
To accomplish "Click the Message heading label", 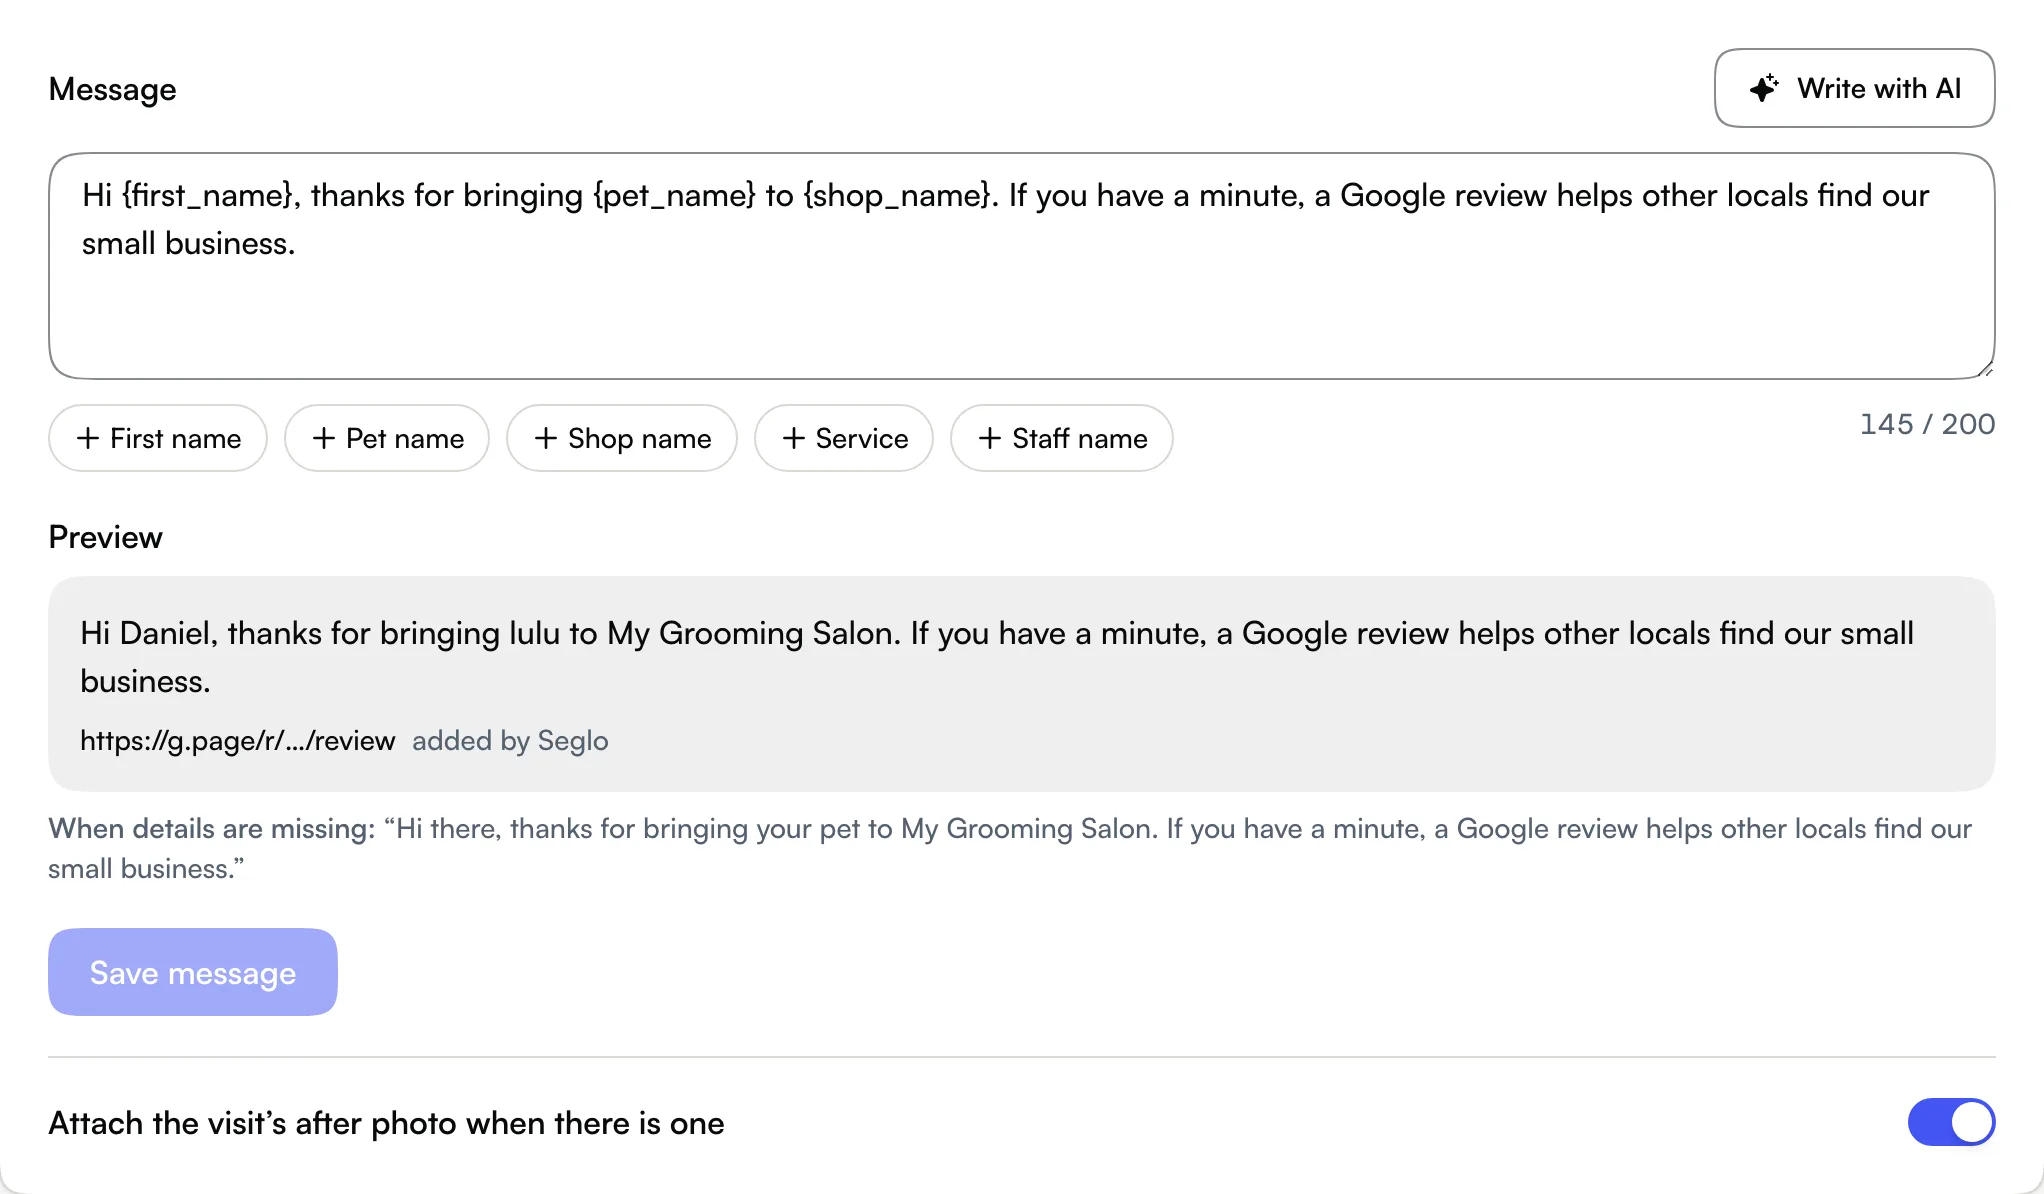I will click(x=113, y=89).
